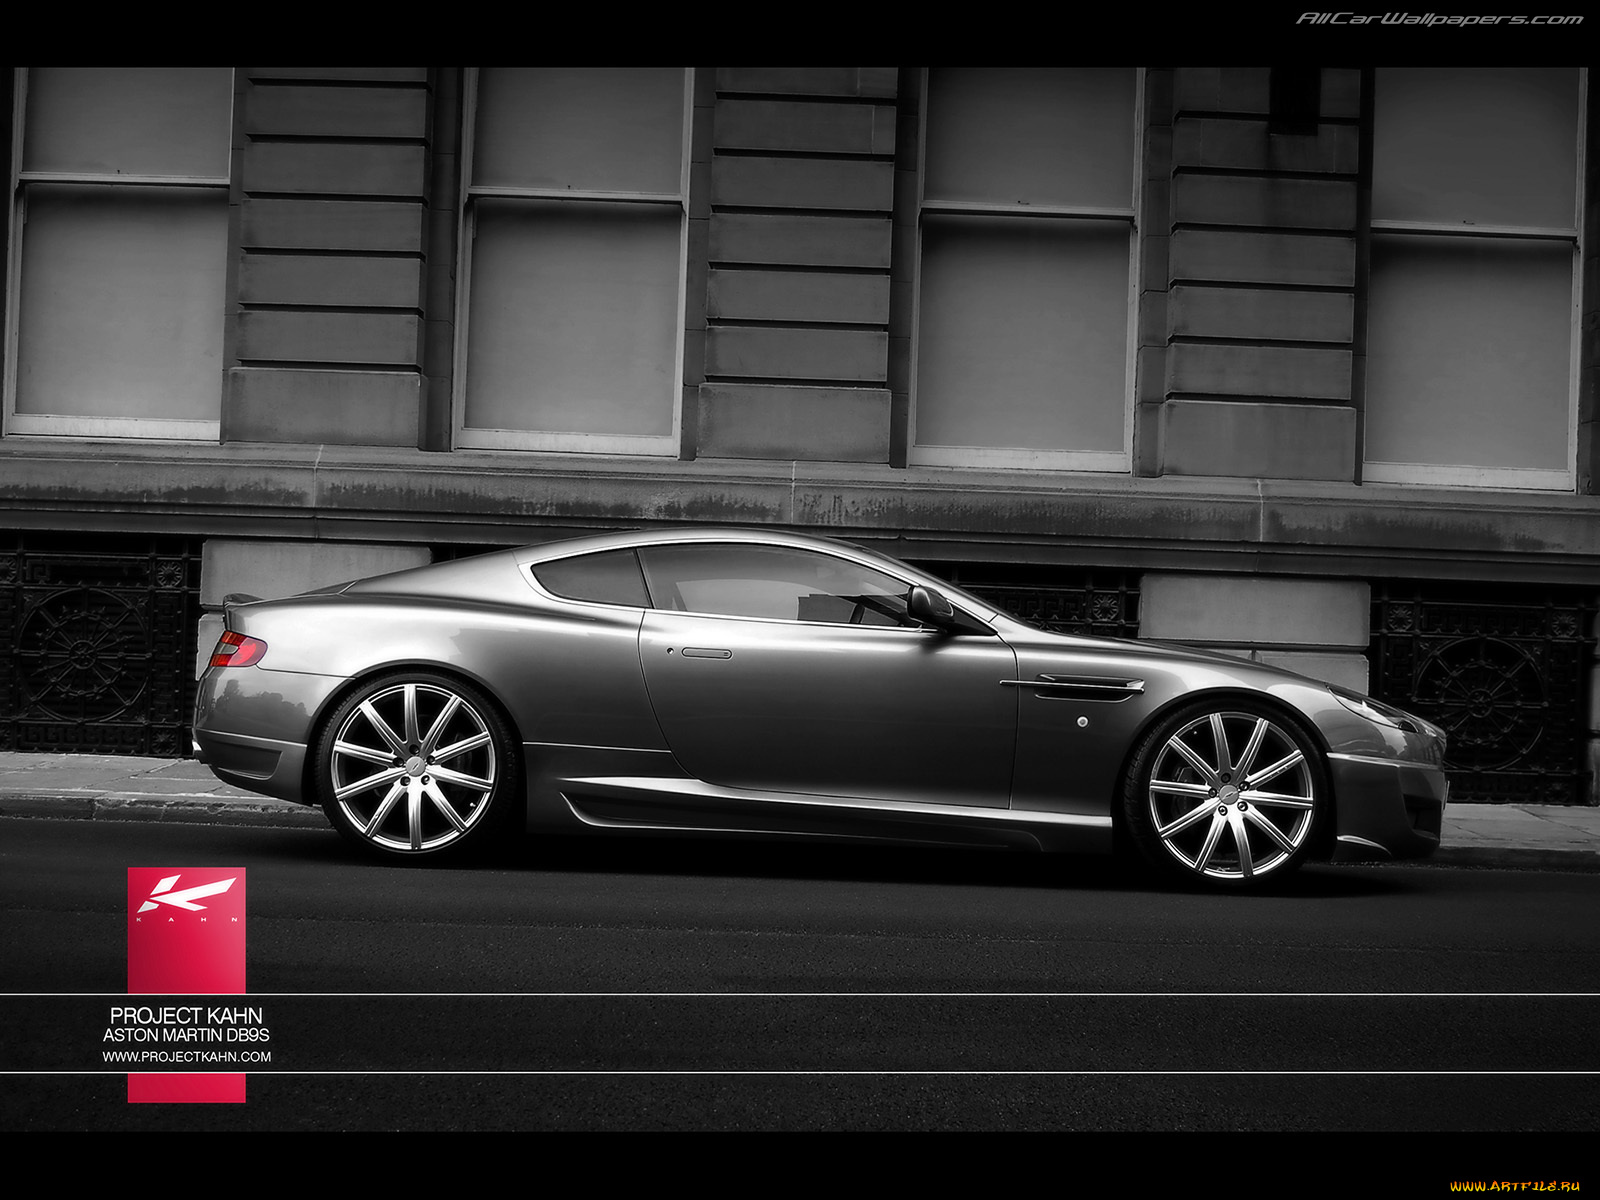Click the rear spoiler lip
This screenshot has height=1200, width=1600.
tap(240, 599)
